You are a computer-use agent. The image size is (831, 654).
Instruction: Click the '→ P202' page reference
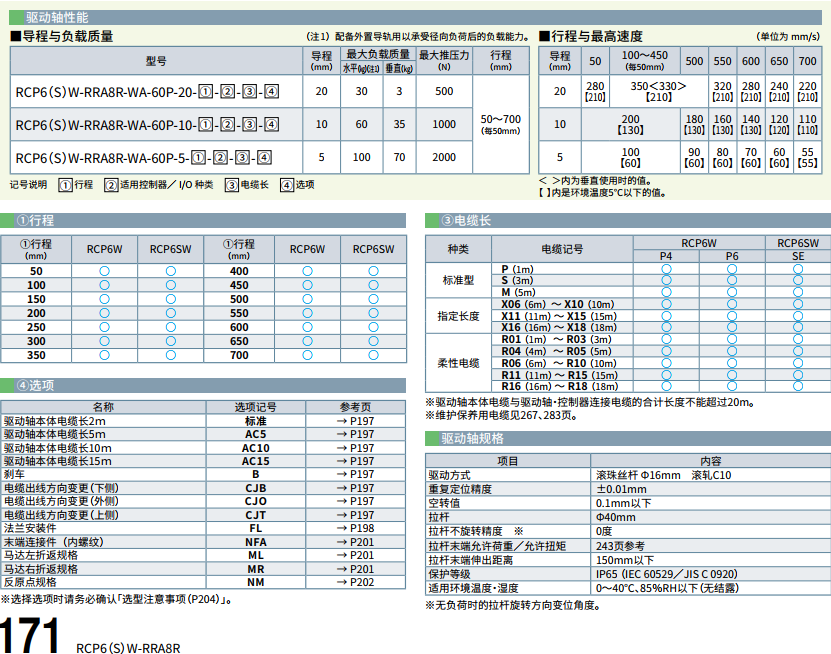pos(355,582)
